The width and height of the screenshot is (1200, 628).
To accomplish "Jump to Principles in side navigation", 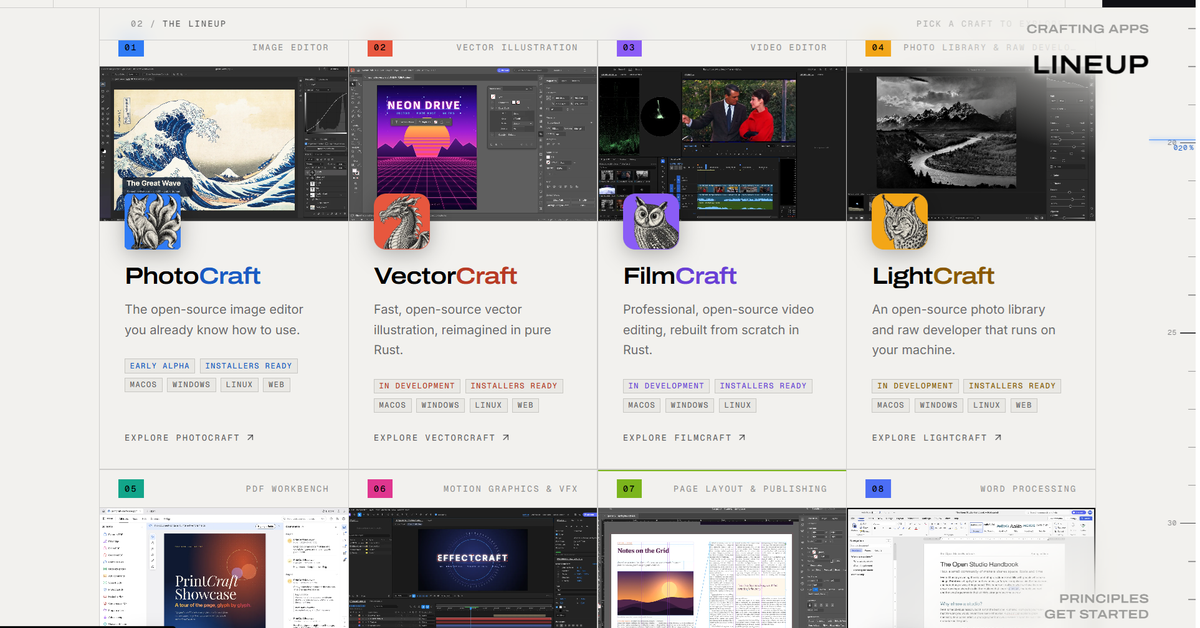I will point(1104,598).
